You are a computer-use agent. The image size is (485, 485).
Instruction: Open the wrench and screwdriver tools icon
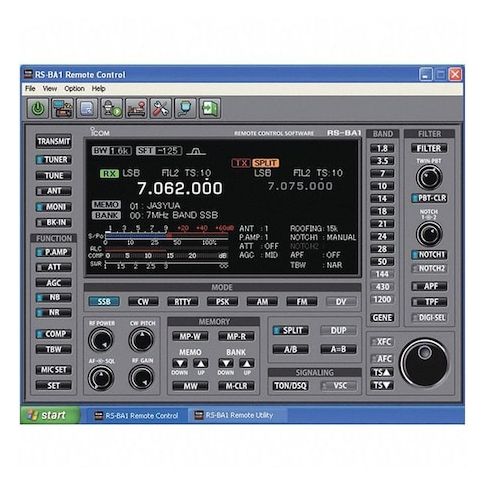pyautogui.click(x=161, y=108)
